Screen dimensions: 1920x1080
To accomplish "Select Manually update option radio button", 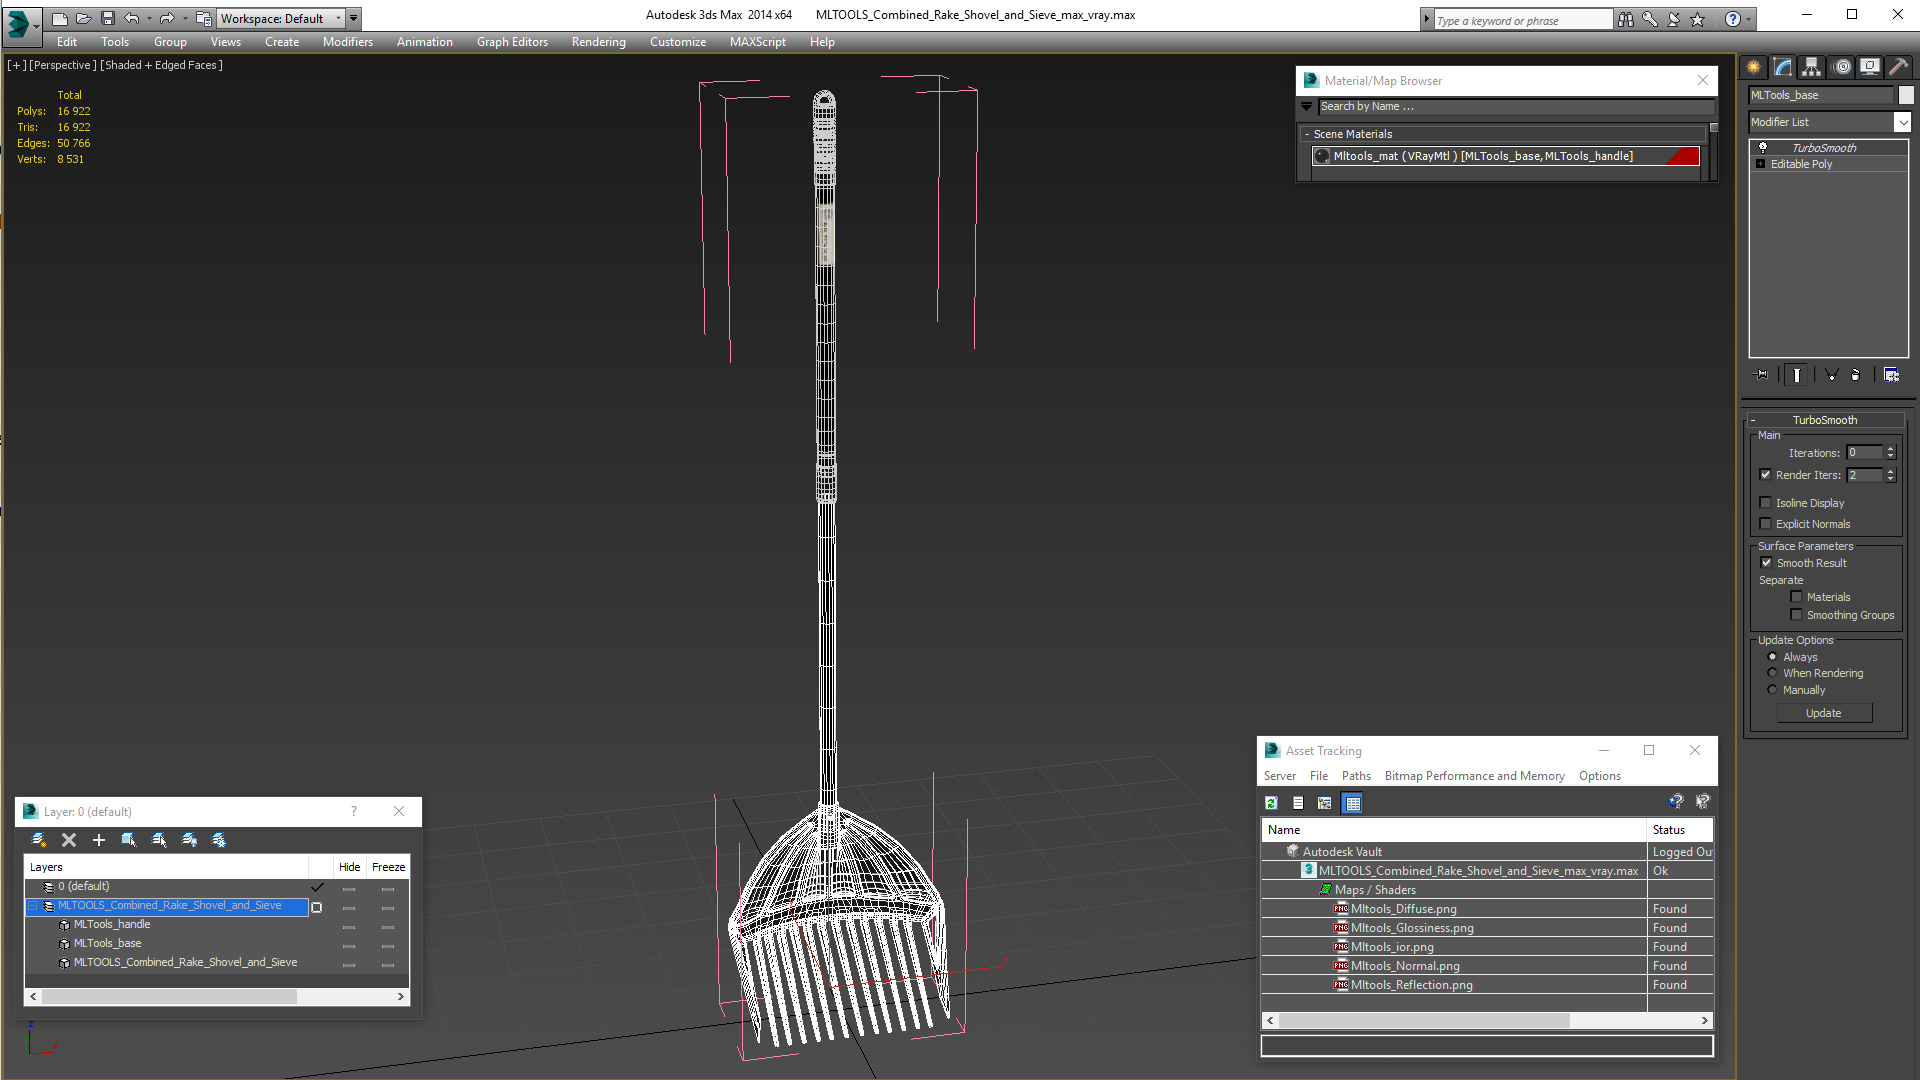I will click(1772, 690).
